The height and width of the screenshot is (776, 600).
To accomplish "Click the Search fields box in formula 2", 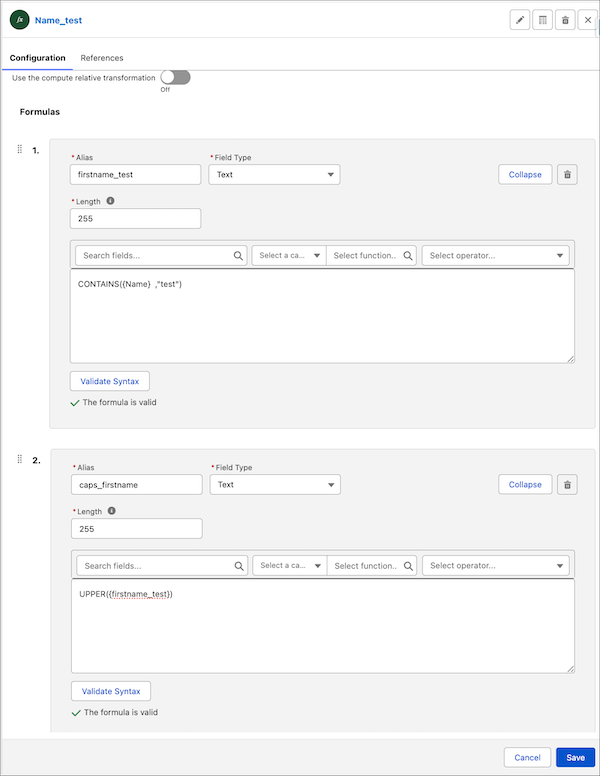I will pyautogui.click(x=162, y=566).
